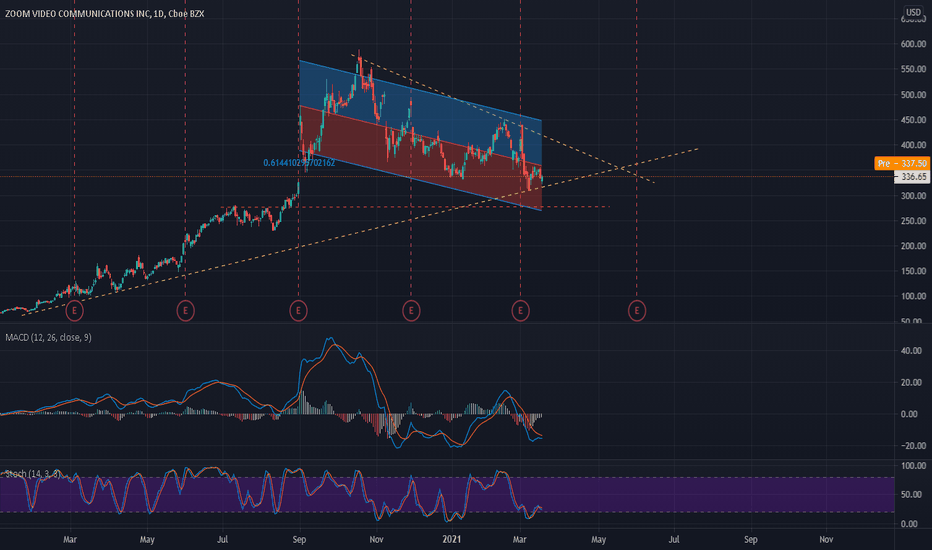Click the 20.00 label on the MACD scale

(x=913, y=382)
